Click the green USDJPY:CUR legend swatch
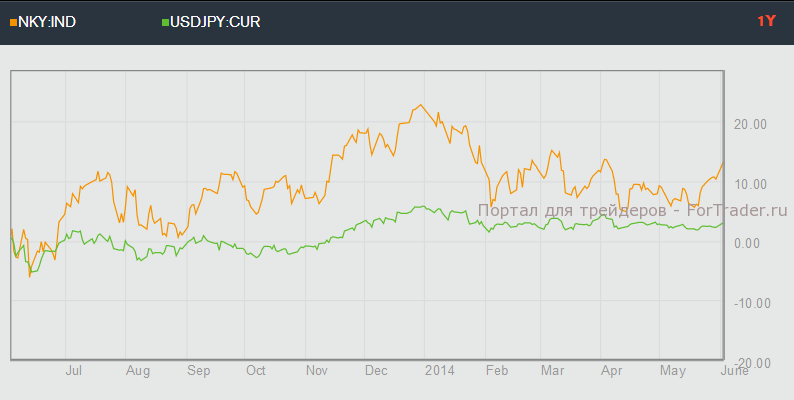 165,22
